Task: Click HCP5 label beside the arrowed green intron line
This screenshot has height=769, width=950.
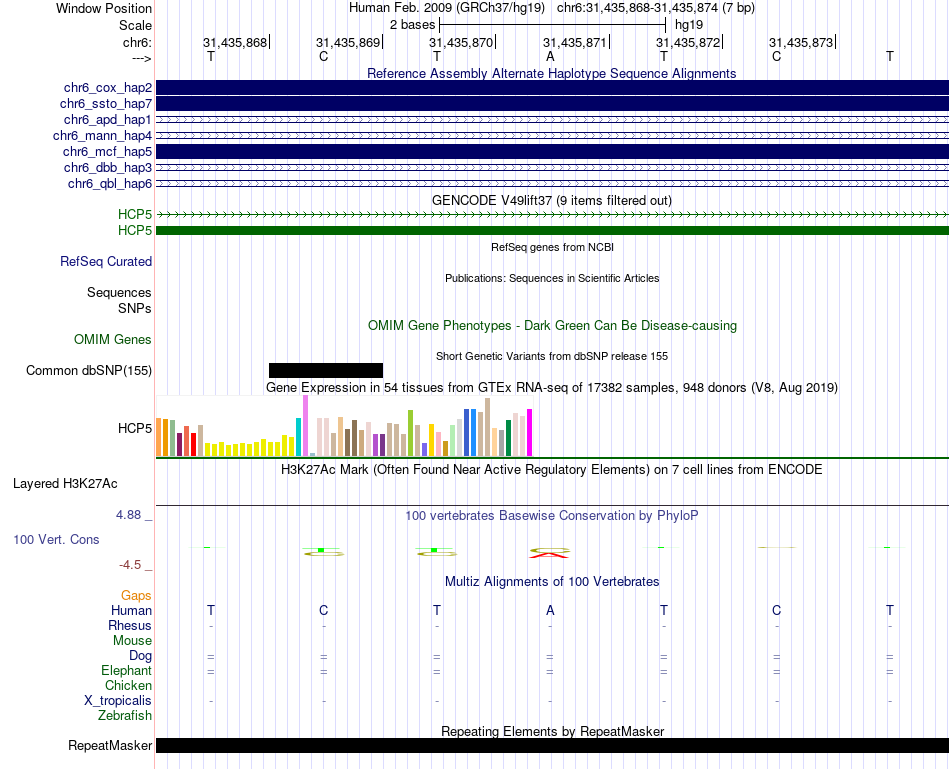Action: pos(135,215)
